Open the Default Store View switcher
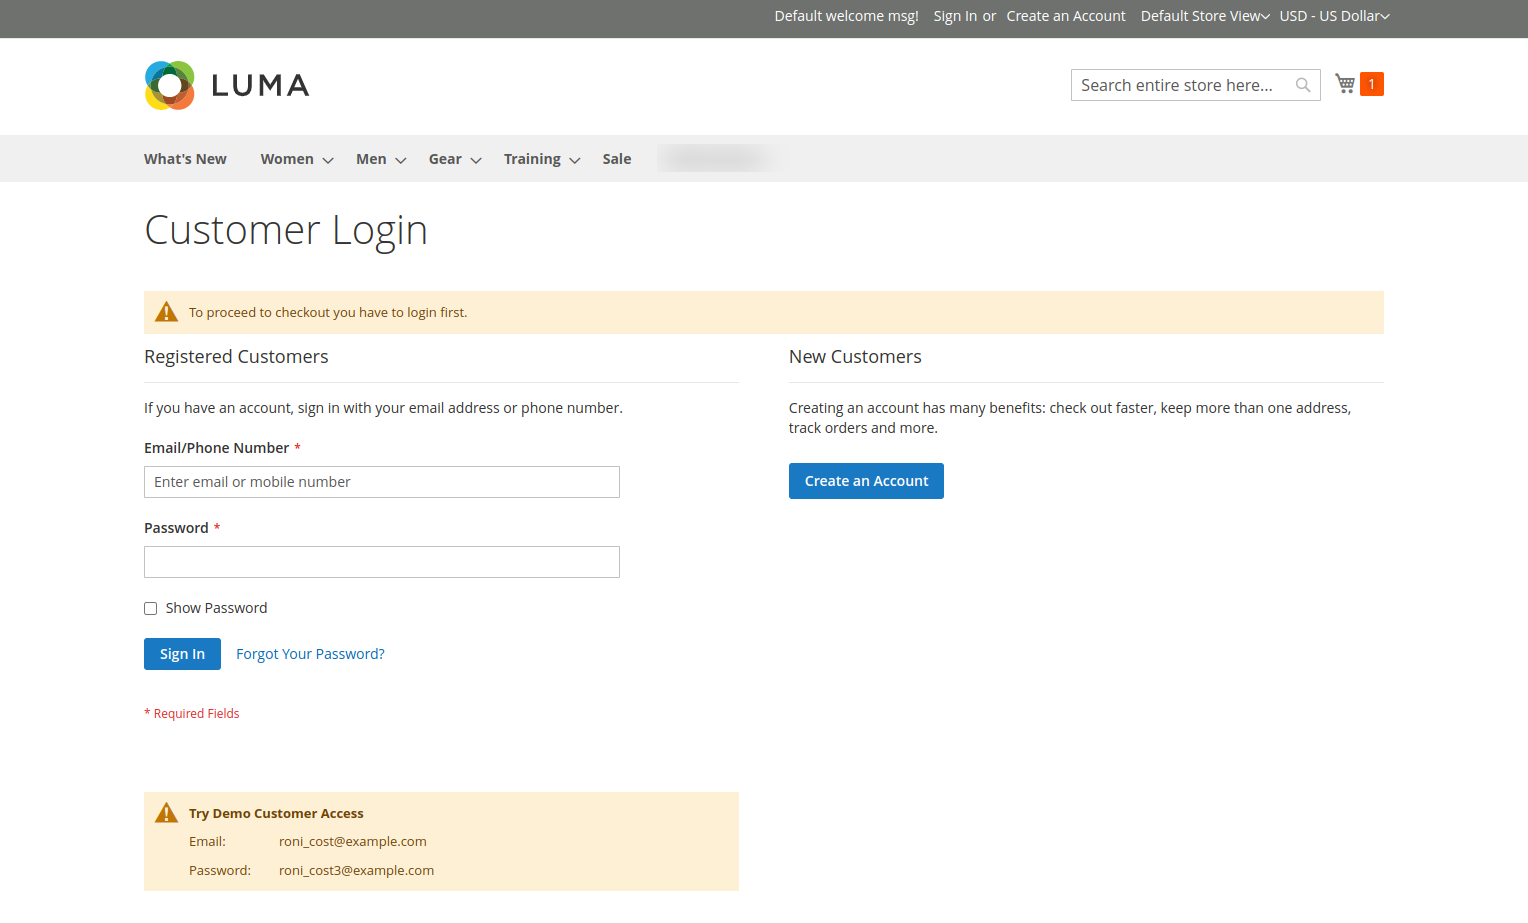The height and width of the screenshot is (923, 1528). point(1205,16)
